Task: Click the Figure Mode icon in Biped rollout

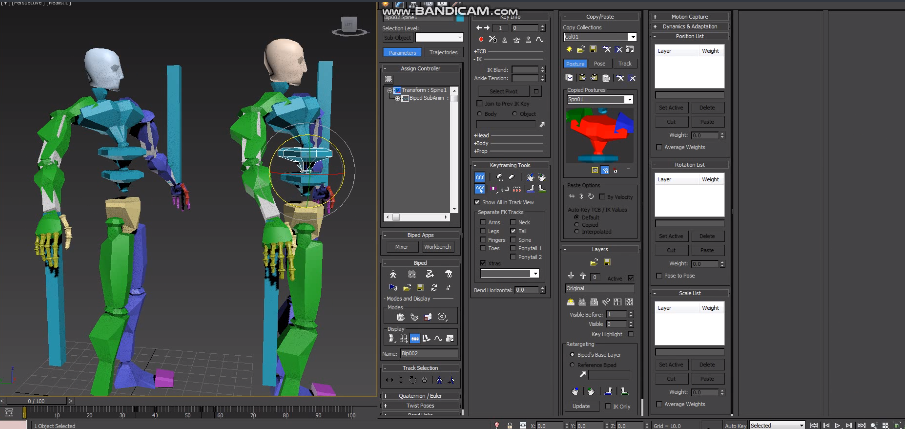Action: point(393,274)
